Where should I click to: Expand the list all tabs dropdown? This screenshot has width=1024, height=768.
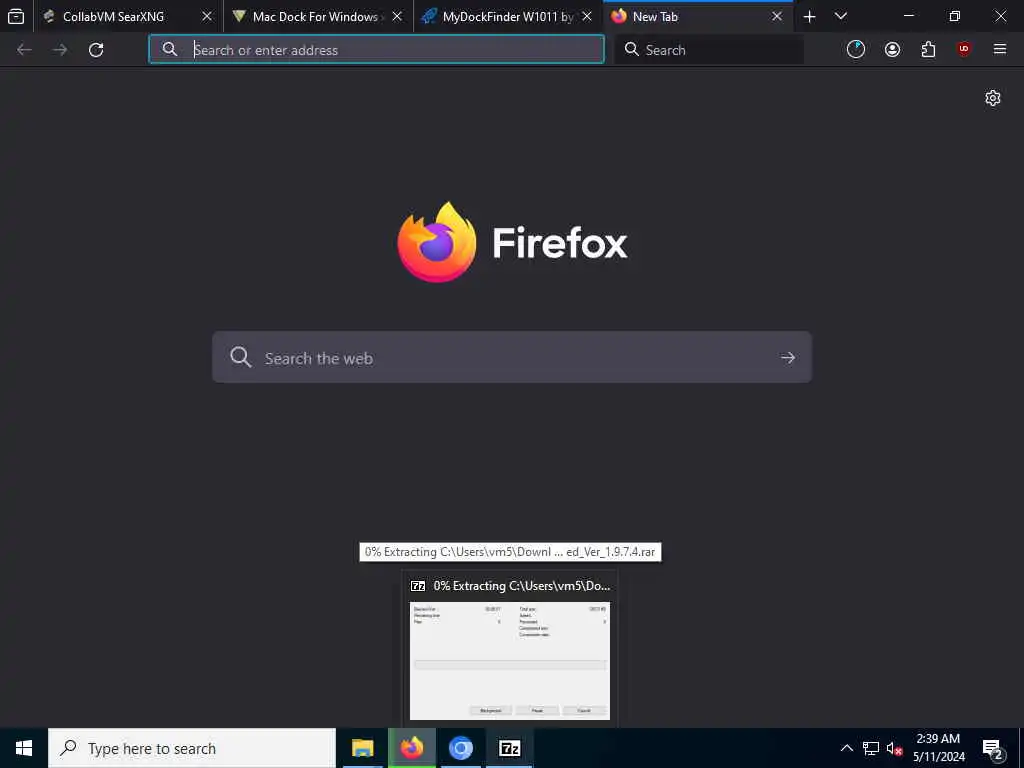[841, 16]
